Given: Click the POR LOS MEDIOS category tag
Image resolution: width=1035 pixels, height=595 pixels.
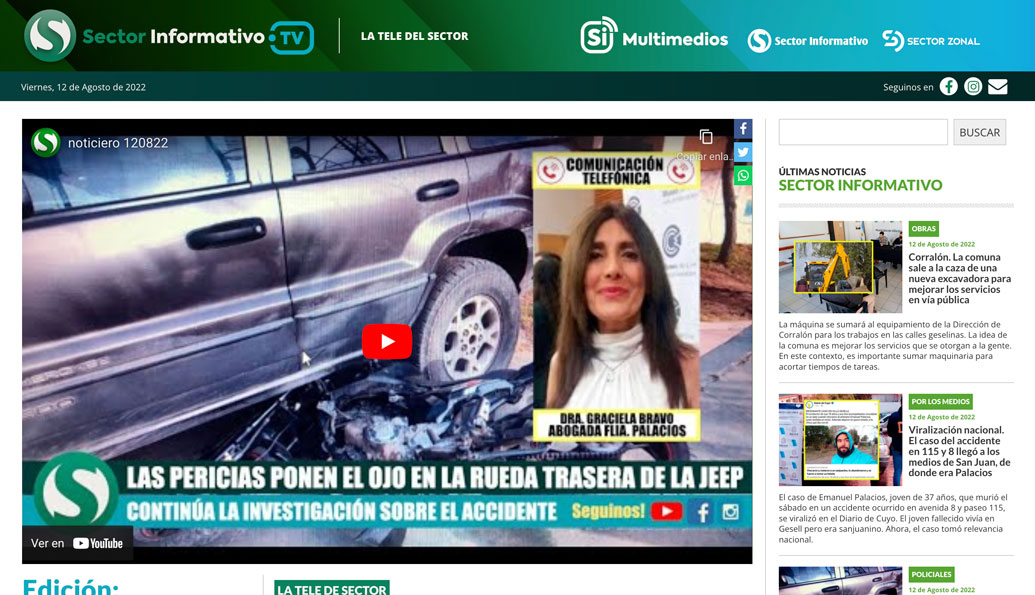Looking at the screenshot, I should (941, 400).
